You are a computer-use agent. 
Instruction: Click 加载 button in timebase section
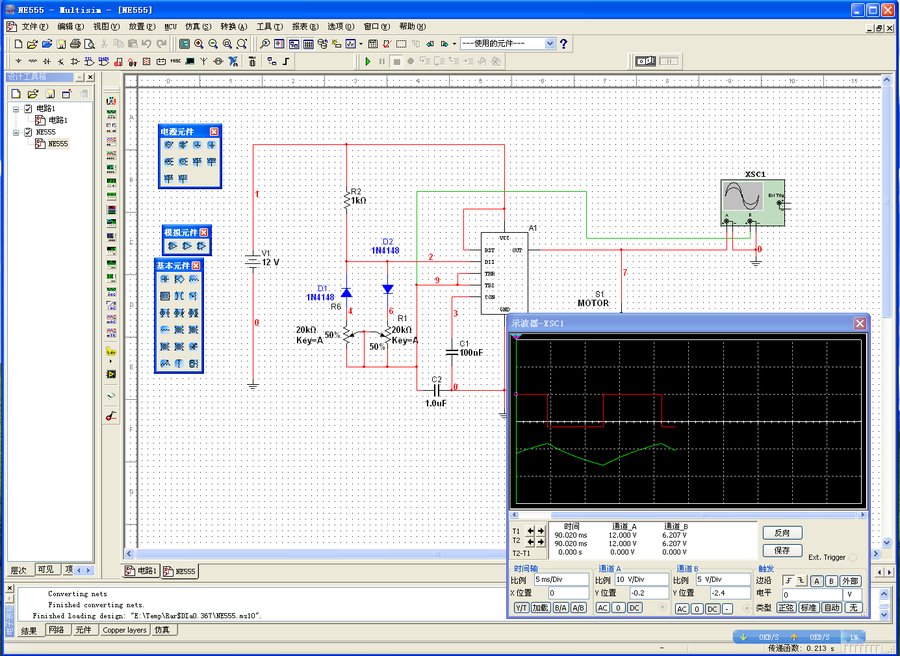[x=541, y=608]
